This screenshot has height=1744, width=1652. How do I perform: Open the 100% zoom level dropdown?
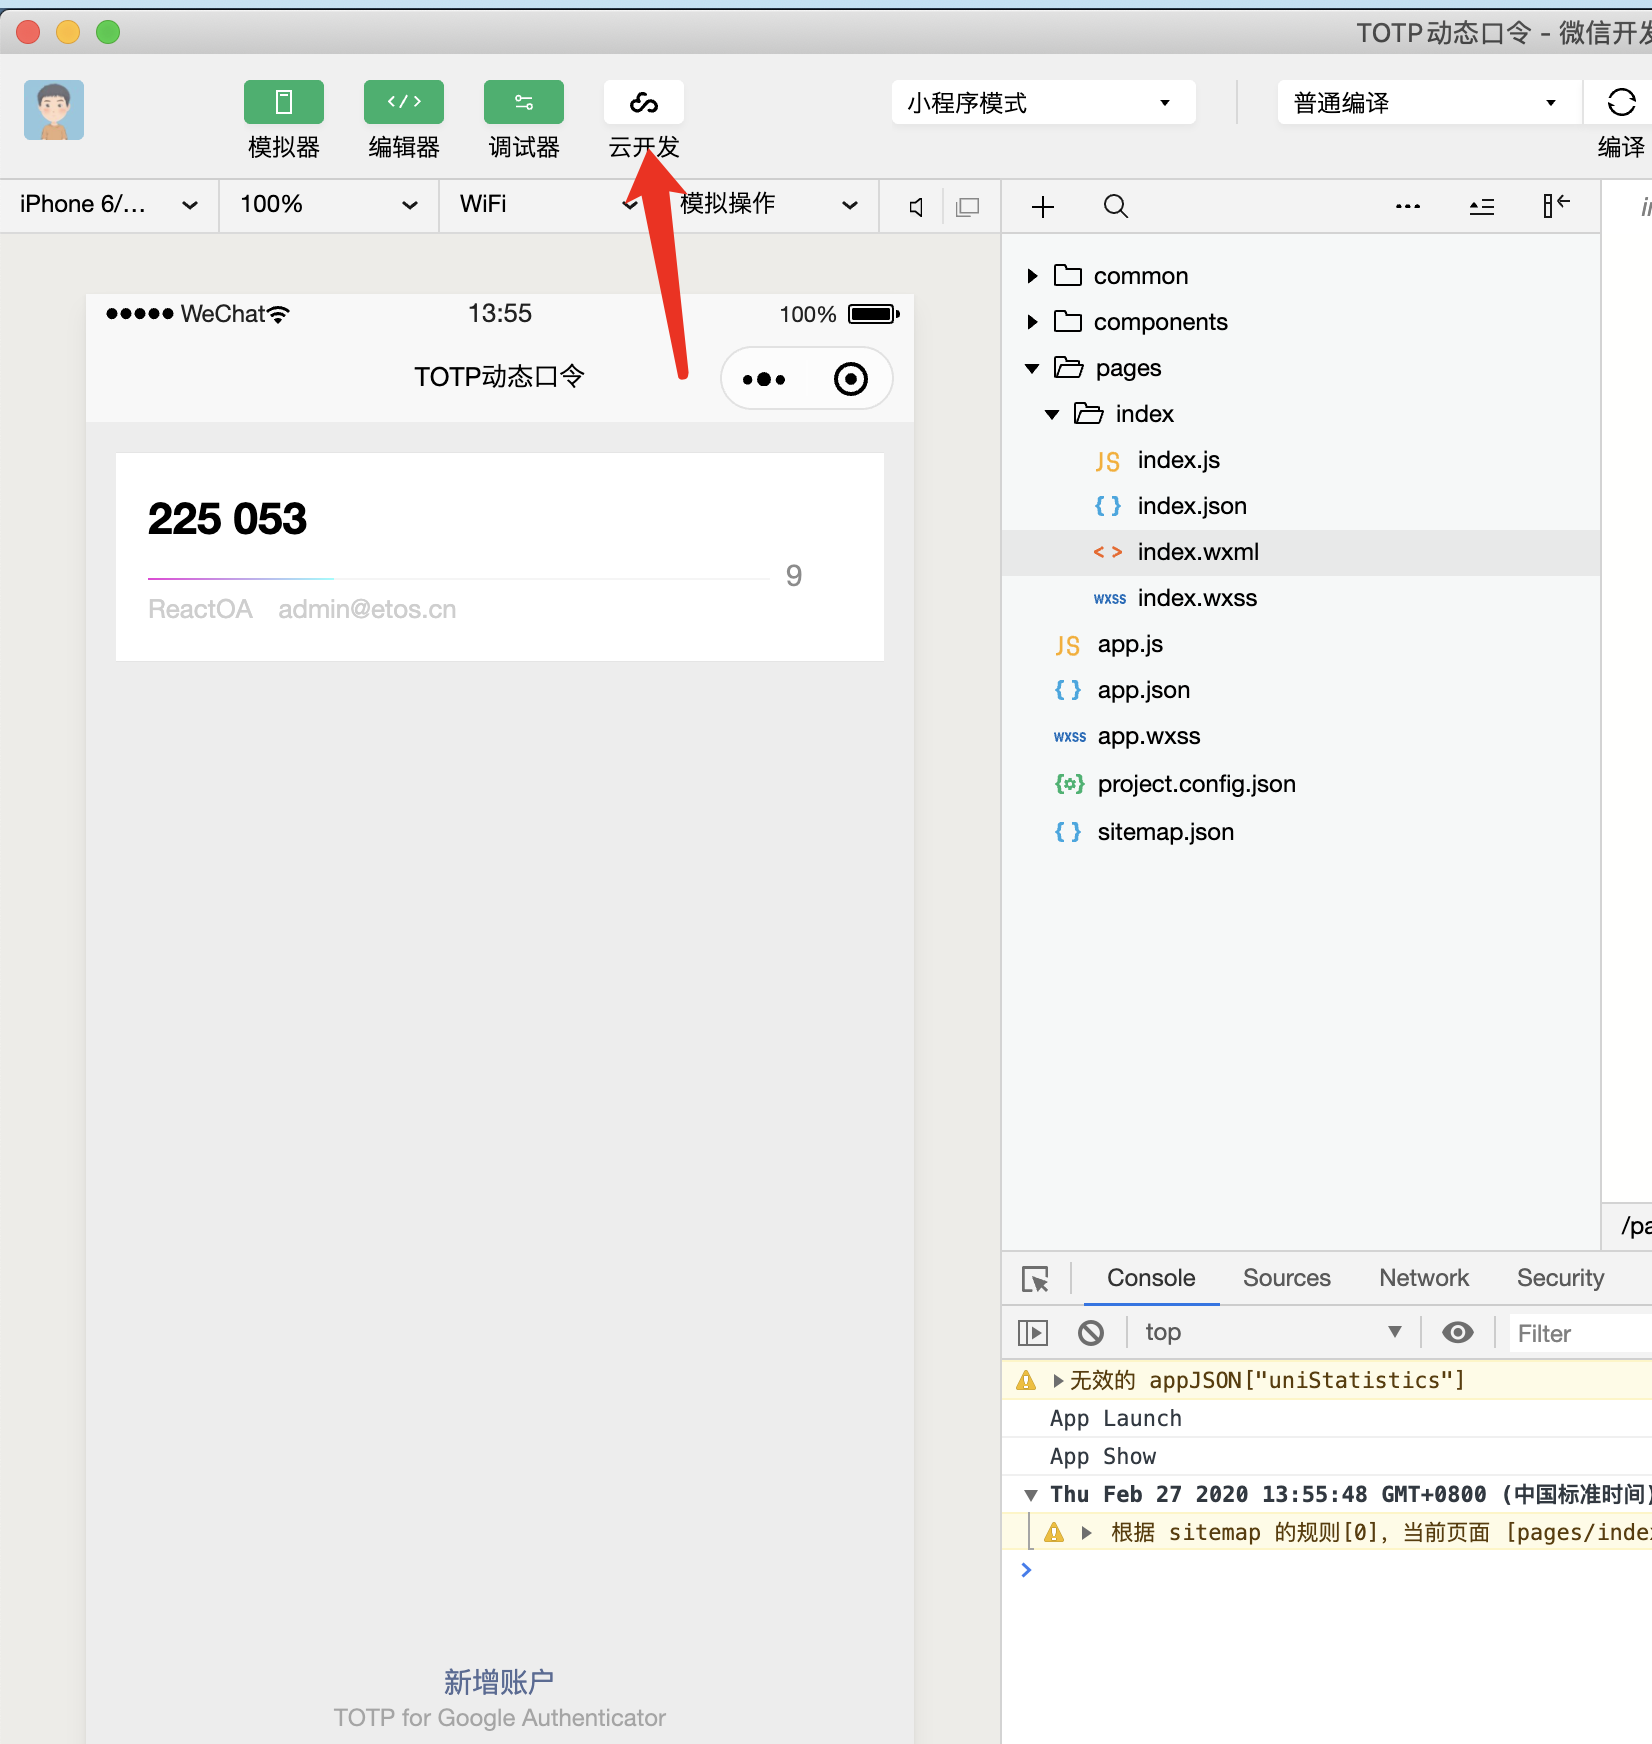point(329,205)
